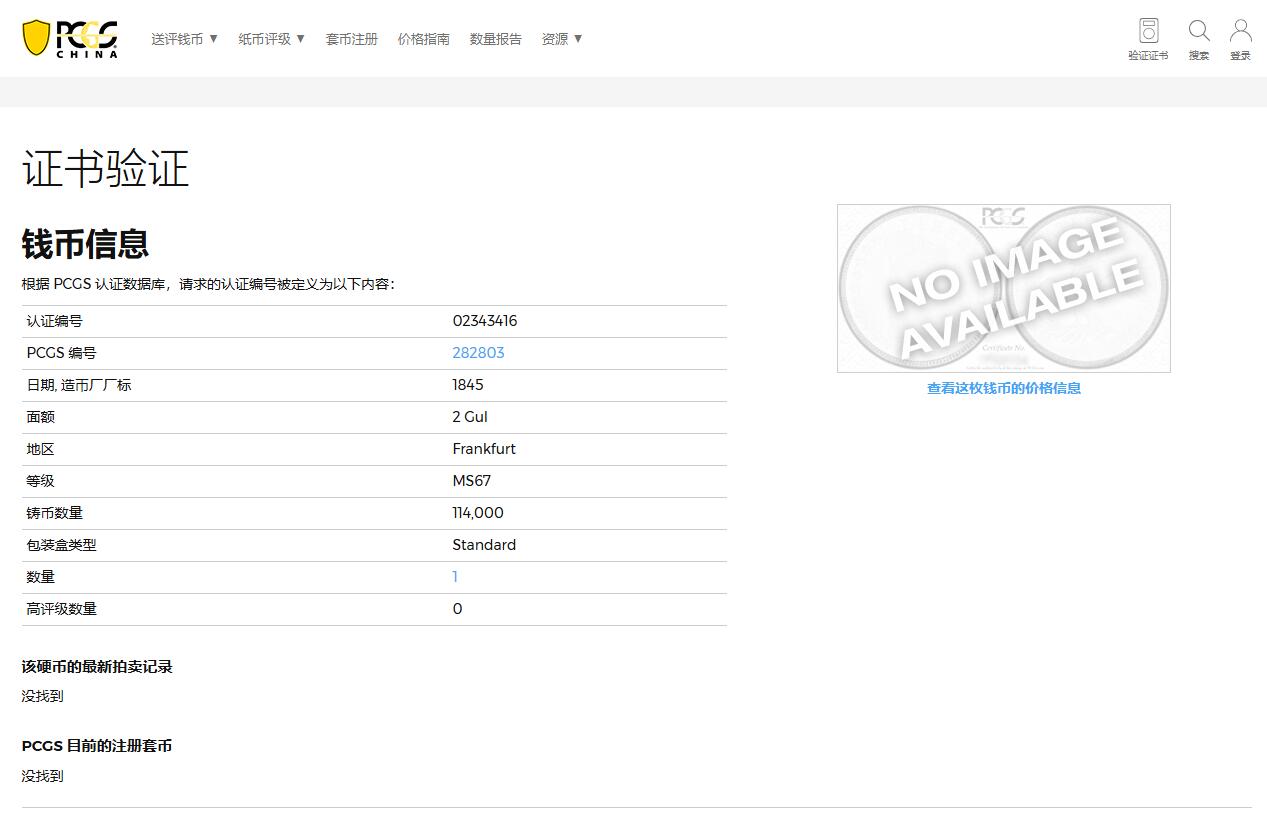Click the 日期, 造币厂厂标 row label
The image size is (1267, 823).
(x=79, y=385)
